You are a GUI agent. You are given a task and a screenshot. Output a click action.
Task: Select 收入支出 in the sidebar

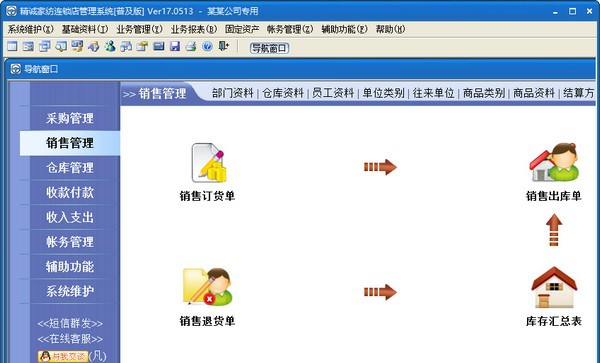pyautogui.click(x=70, y=217)
